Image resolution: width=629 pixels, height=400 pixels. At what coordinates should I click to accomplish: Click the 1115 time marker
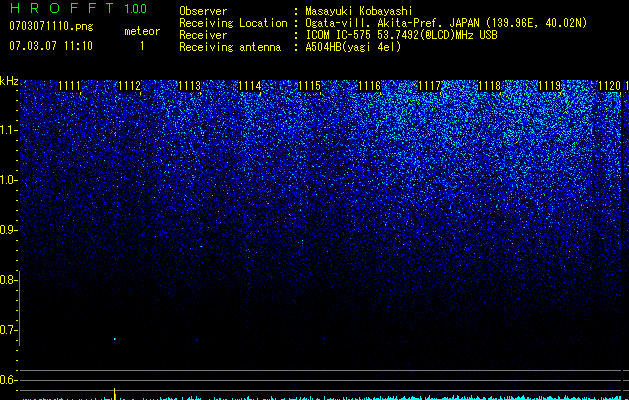point(310,86)
